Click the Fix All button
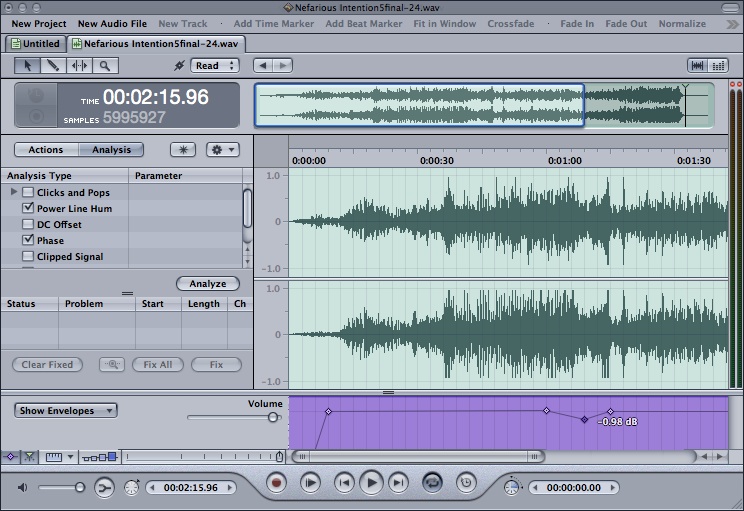Viewport: 744px width, 511px height. point(158,364)
